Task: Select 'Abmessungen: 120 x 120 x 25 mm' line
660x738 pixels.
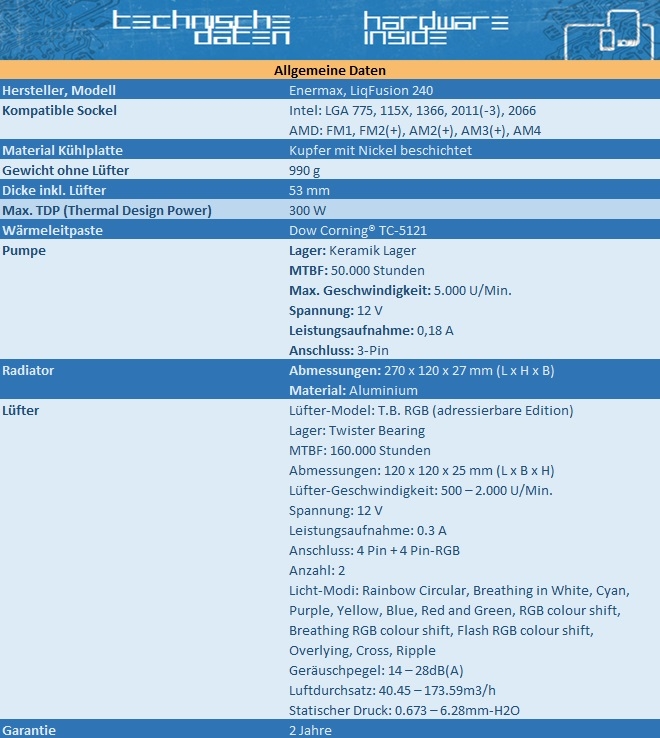Action: (421, 471)
